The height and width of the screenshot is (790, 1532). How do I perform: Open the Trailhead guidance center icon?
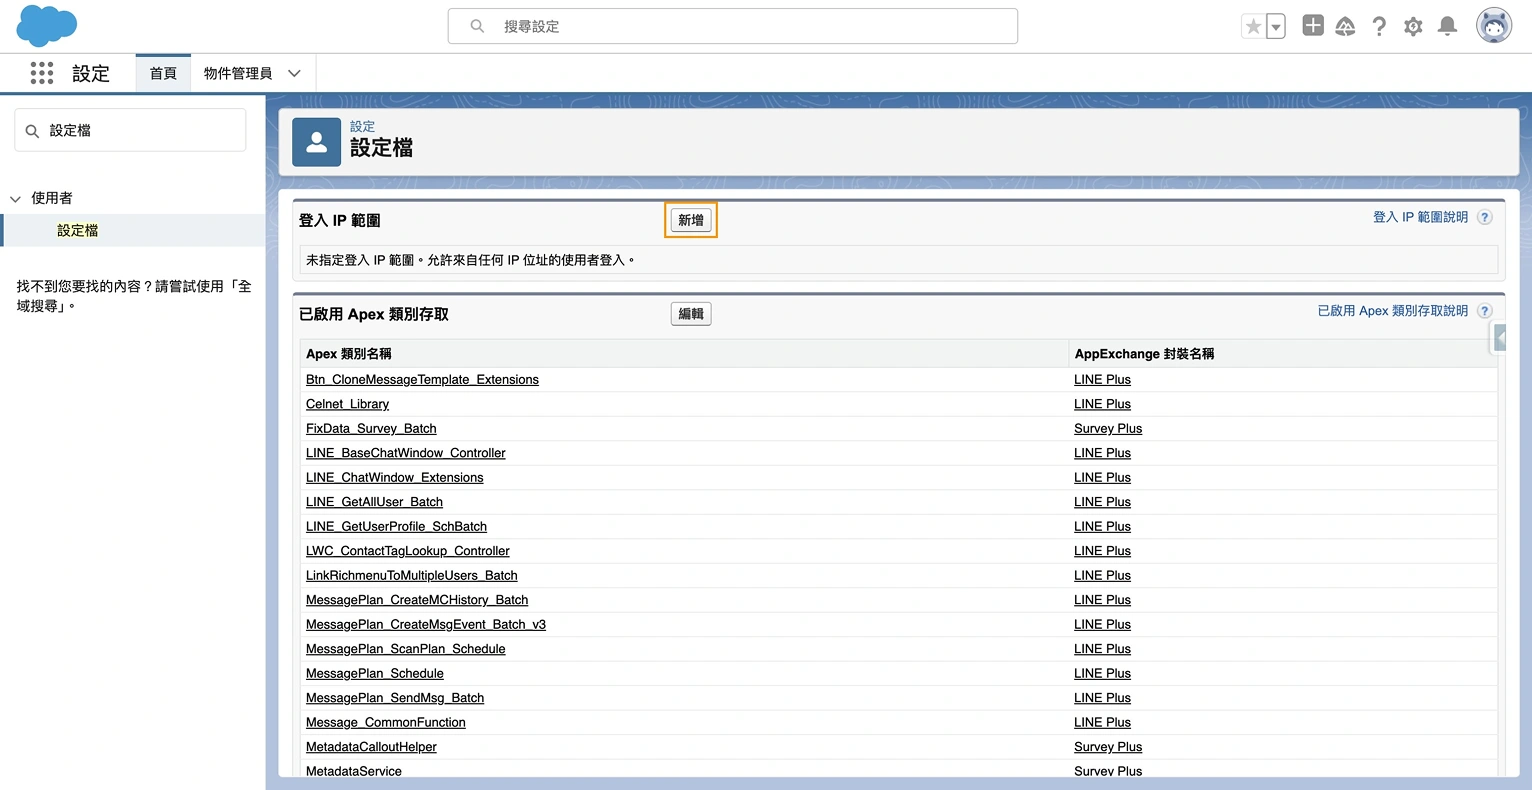1345,26
